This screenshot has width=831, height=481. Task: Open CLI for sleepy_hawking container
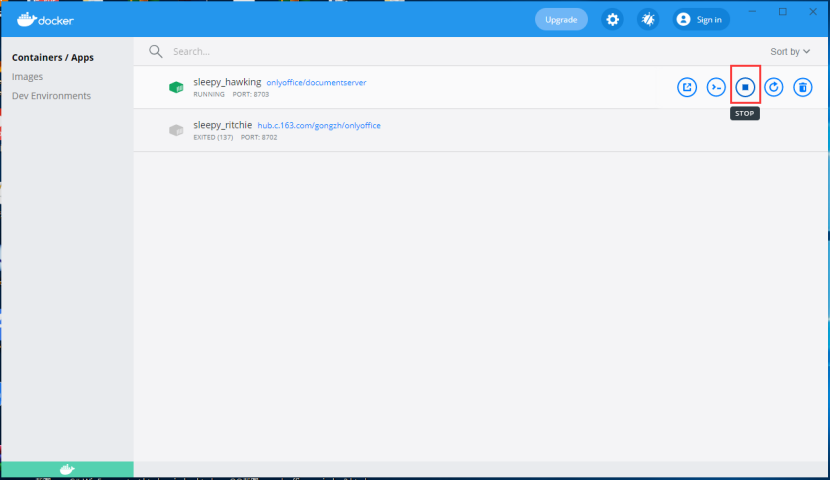pyautogui.click(x=716, y=87)
